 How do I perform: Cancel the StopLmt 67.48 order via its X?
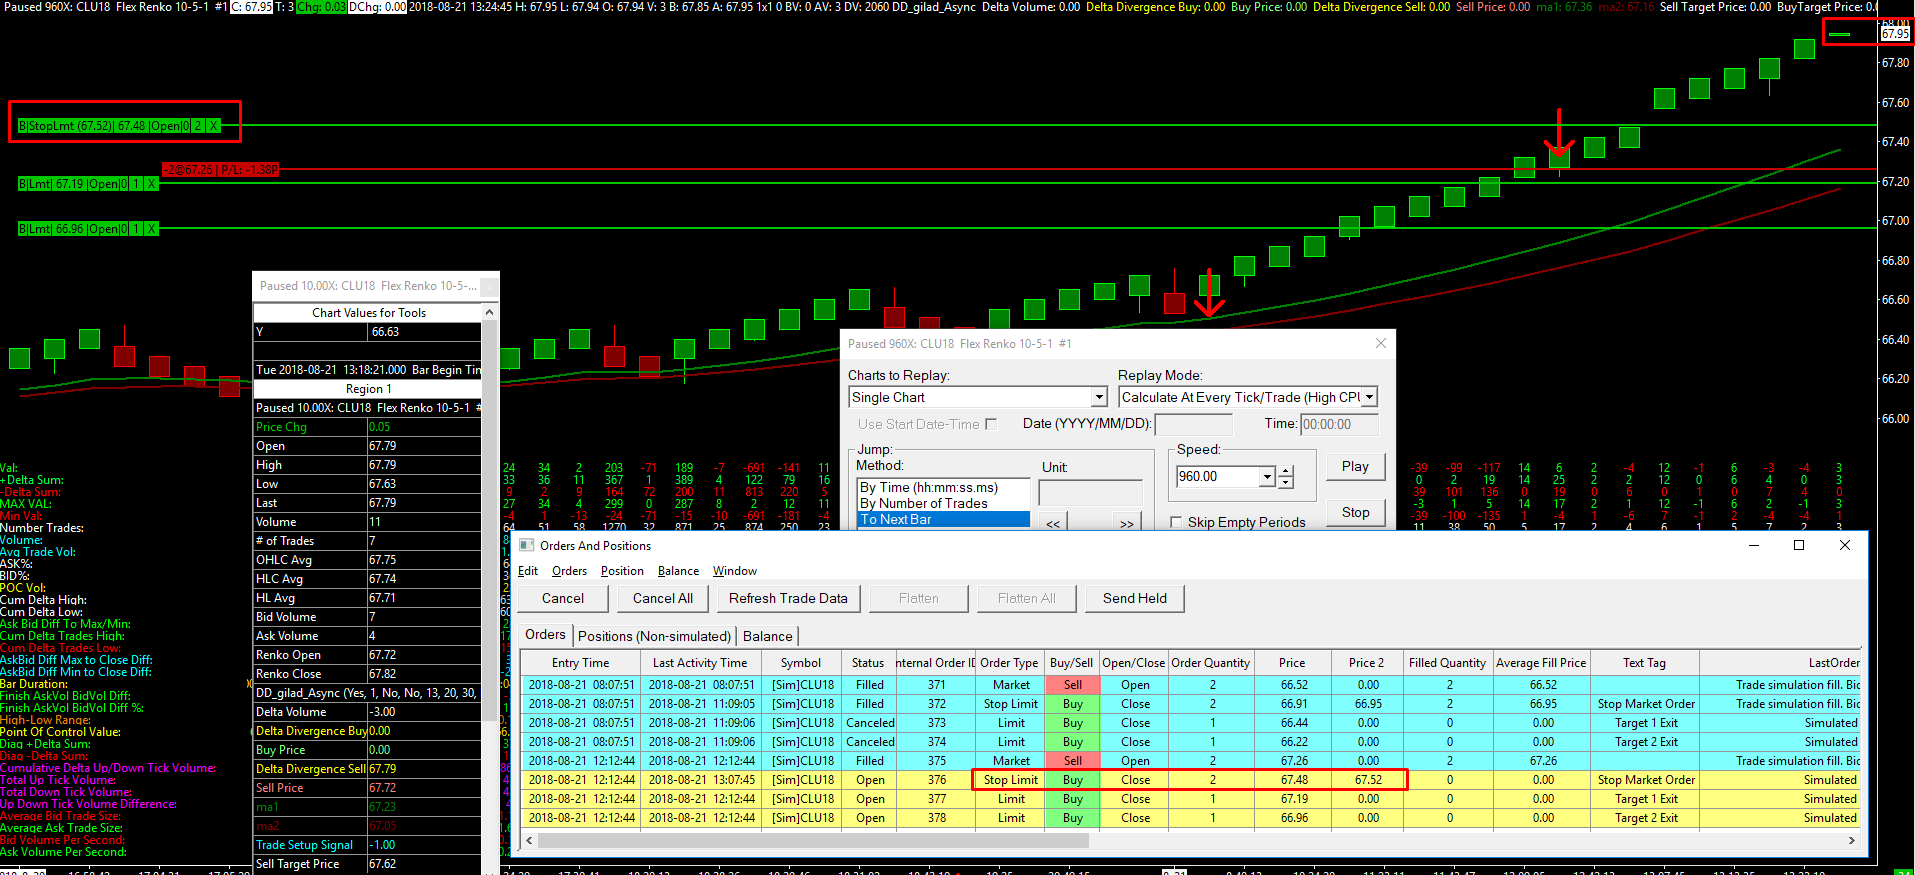[213, 126]
